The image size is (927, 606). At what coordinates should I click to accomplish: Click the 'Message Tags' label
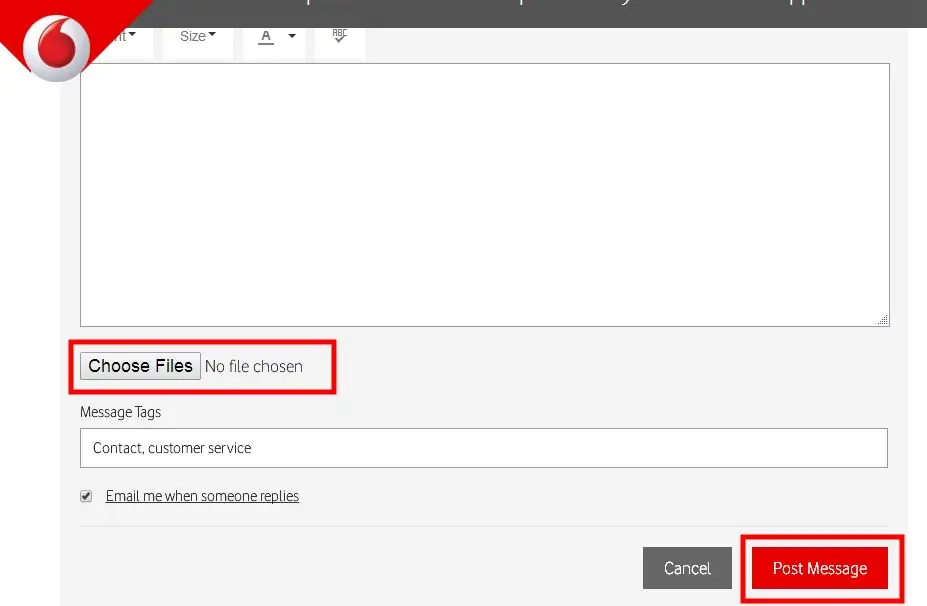coord(120,412)
